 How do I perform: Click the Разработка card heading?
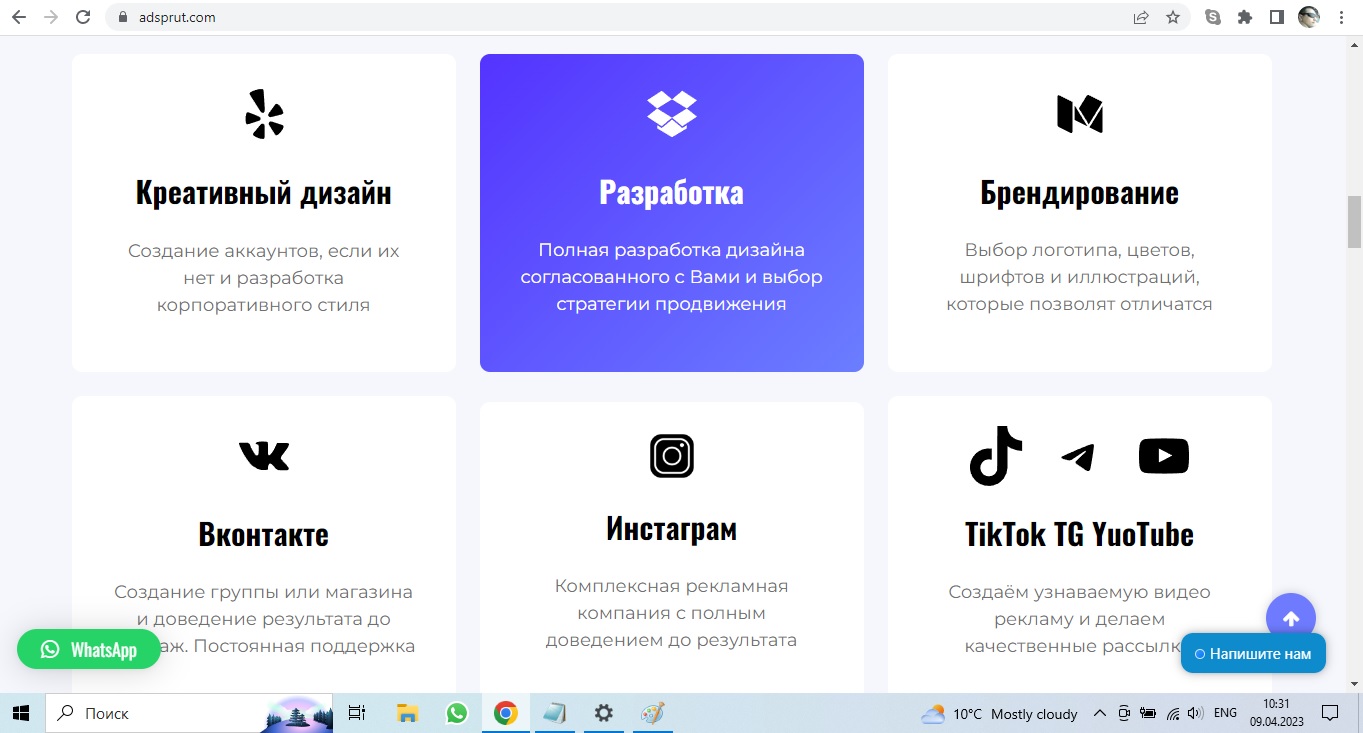(672, 192)
